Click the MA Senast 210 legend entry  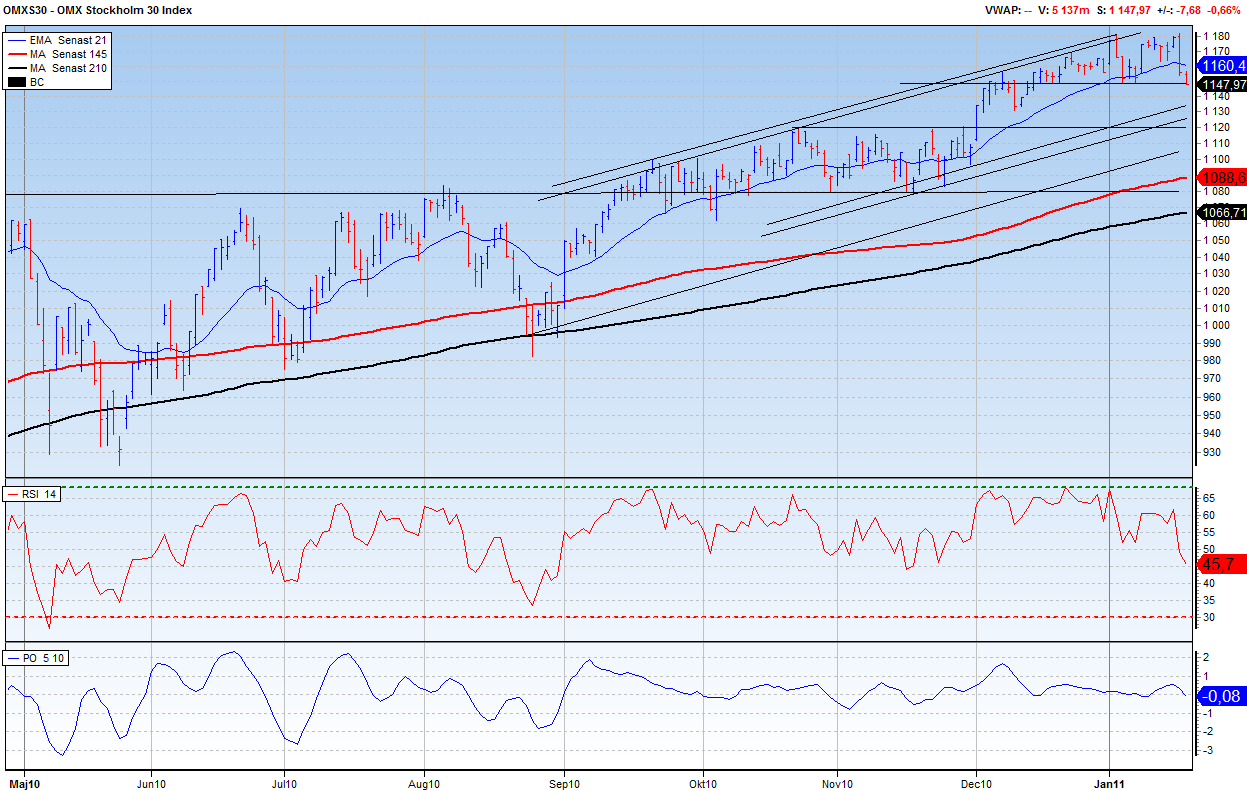(68, 67)
